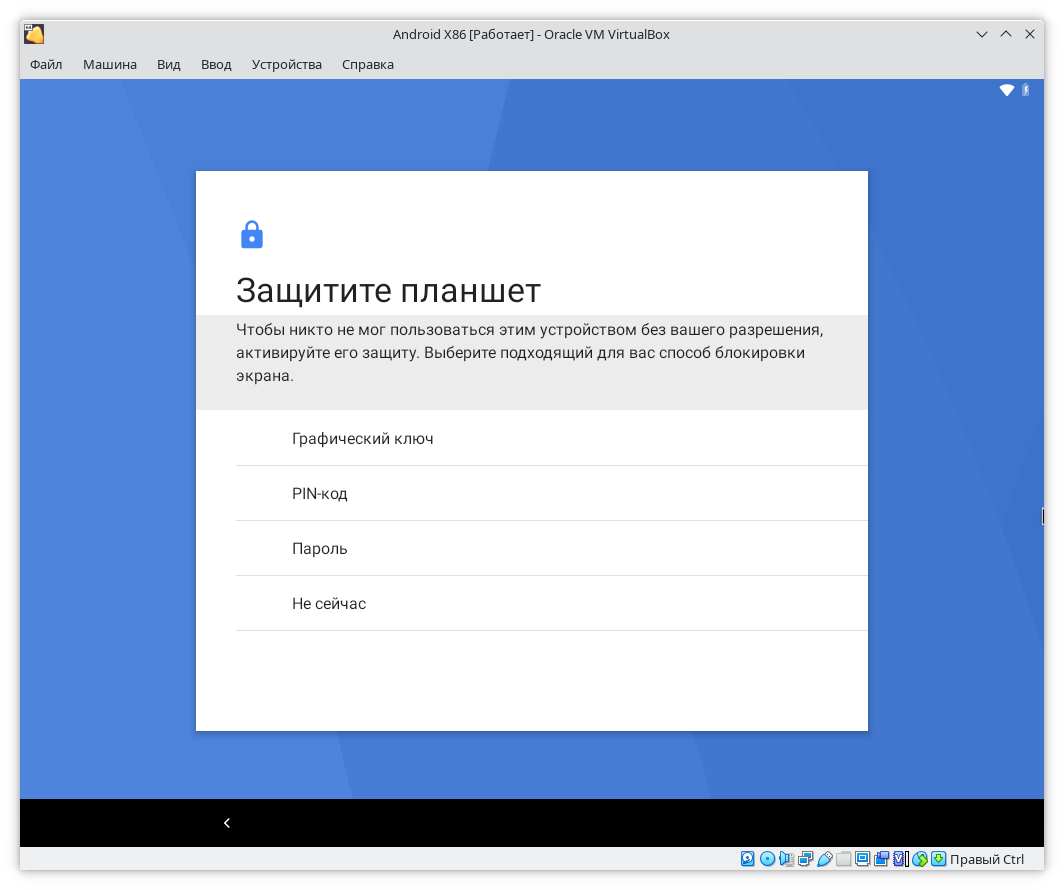Choose Графический ключ lock option
Viewport: 1064px width, 890px height.
tap(363, 438)
